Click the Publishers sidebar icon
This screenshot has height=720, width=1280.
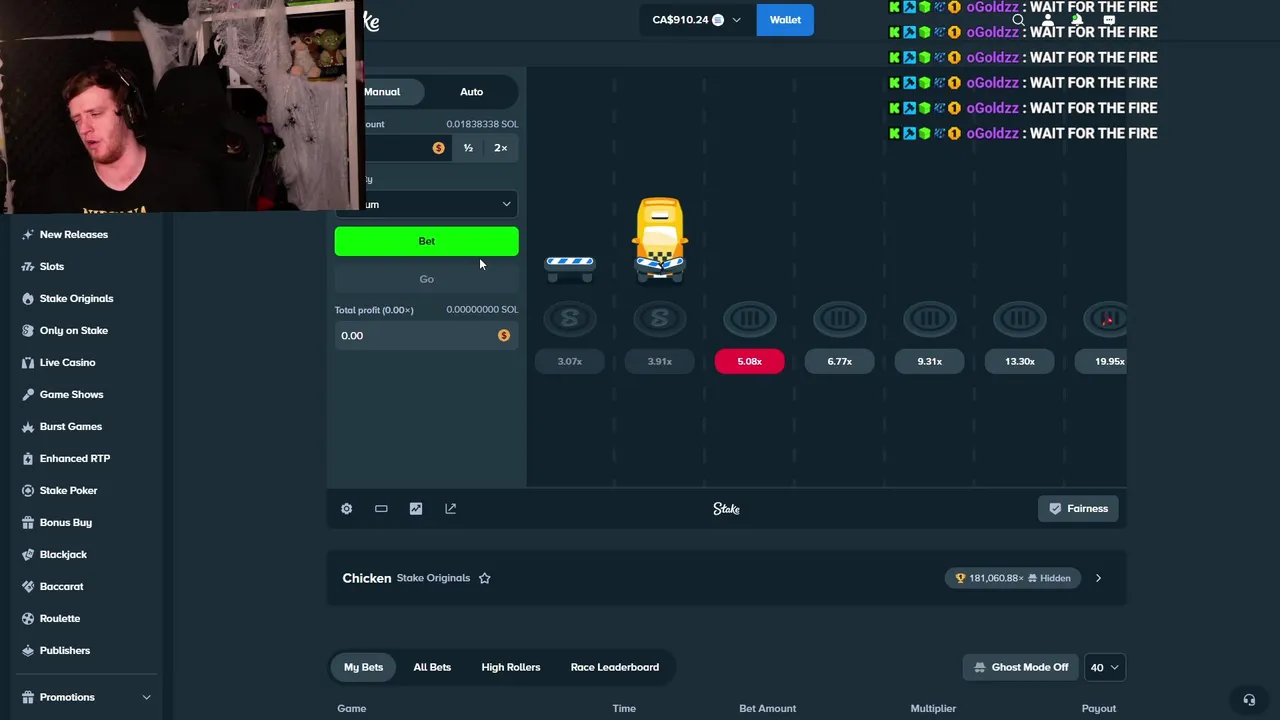tap(28, 650)
